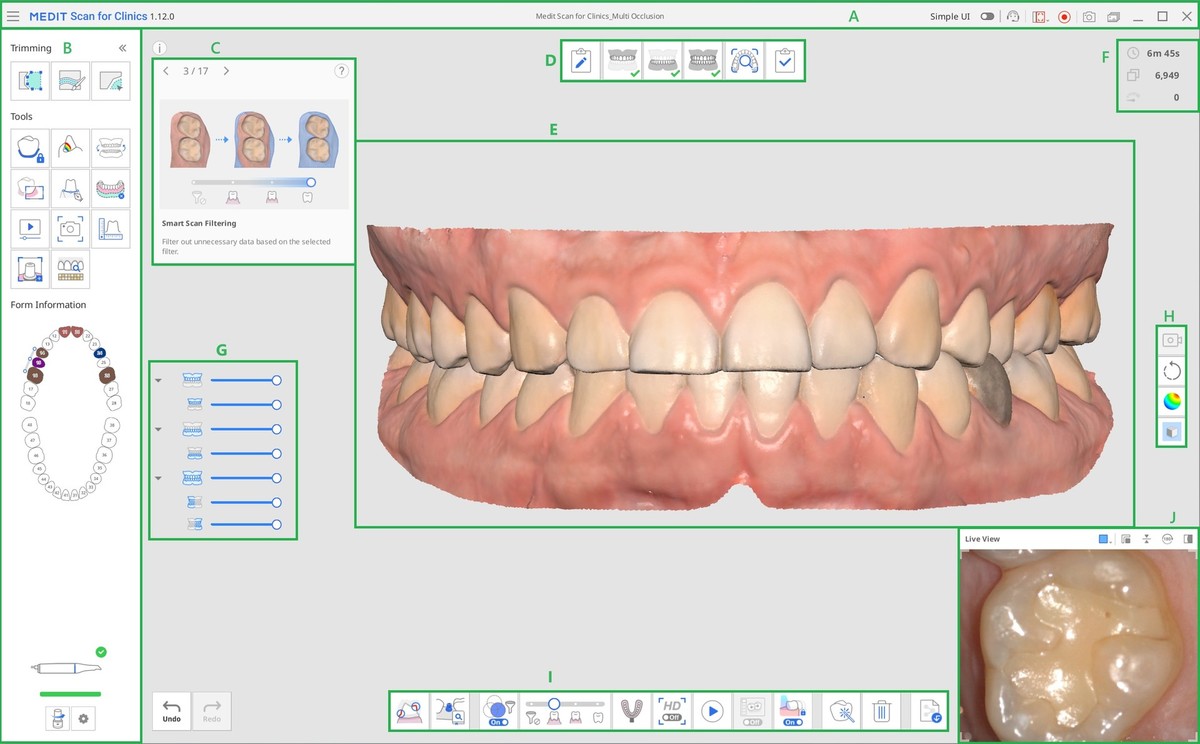This screenshot has width=1200, height=744.
Task: Collapse the left tools panel
Action: (x=123, y=48)
